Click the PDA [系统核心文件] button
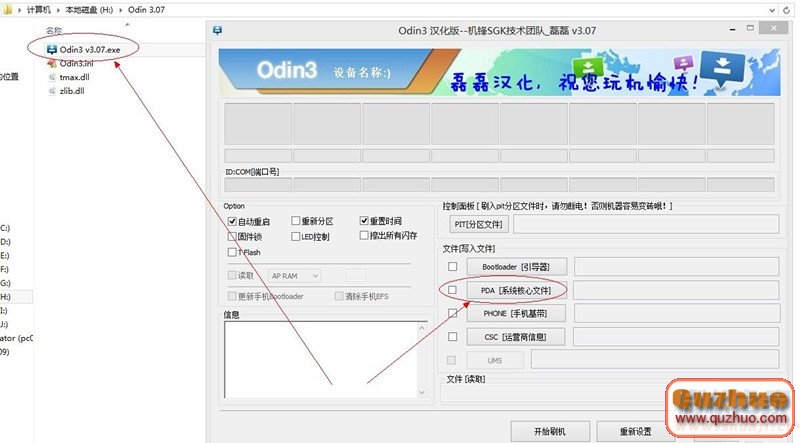The width and height of the screenshot is (800, 443). [x=516, y=290]
